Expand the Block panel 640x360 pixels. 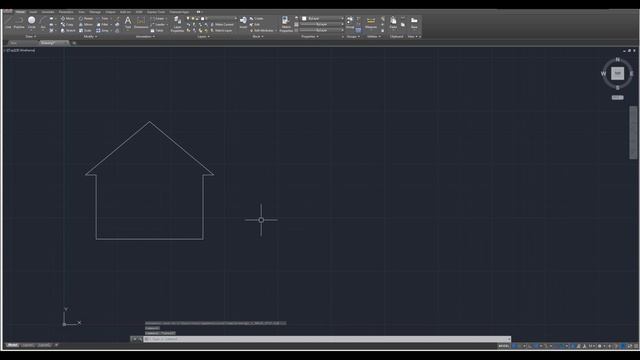coord(258,37)
